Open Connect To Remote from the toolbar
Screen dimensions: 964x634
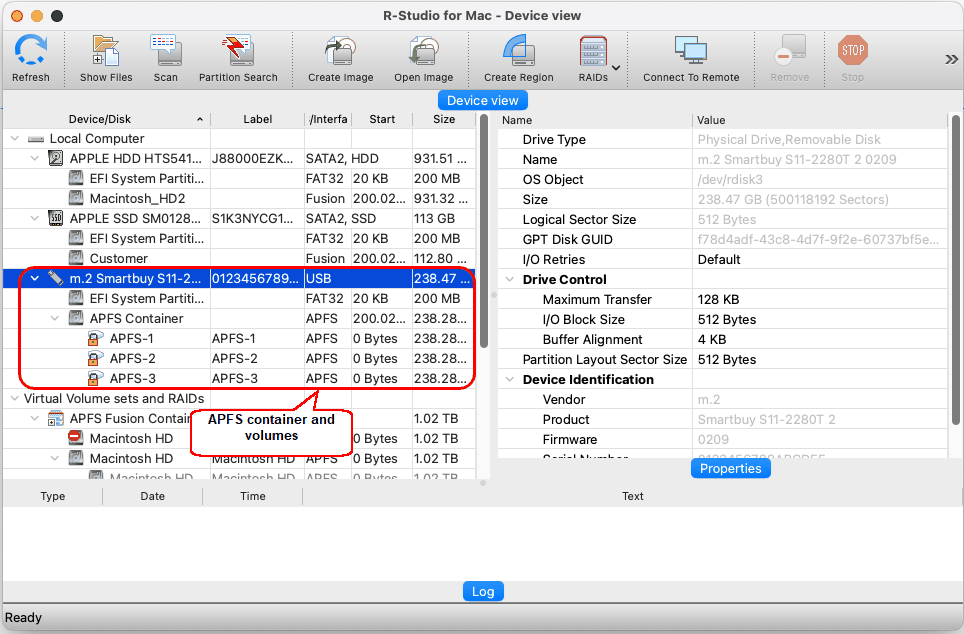pyautogui.click(x=691, y=50)
